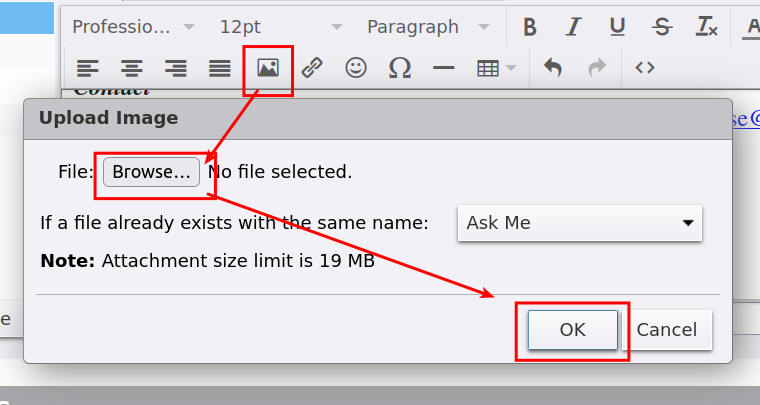
Task: Open the table insert dropdown
Action: (496, 68)
